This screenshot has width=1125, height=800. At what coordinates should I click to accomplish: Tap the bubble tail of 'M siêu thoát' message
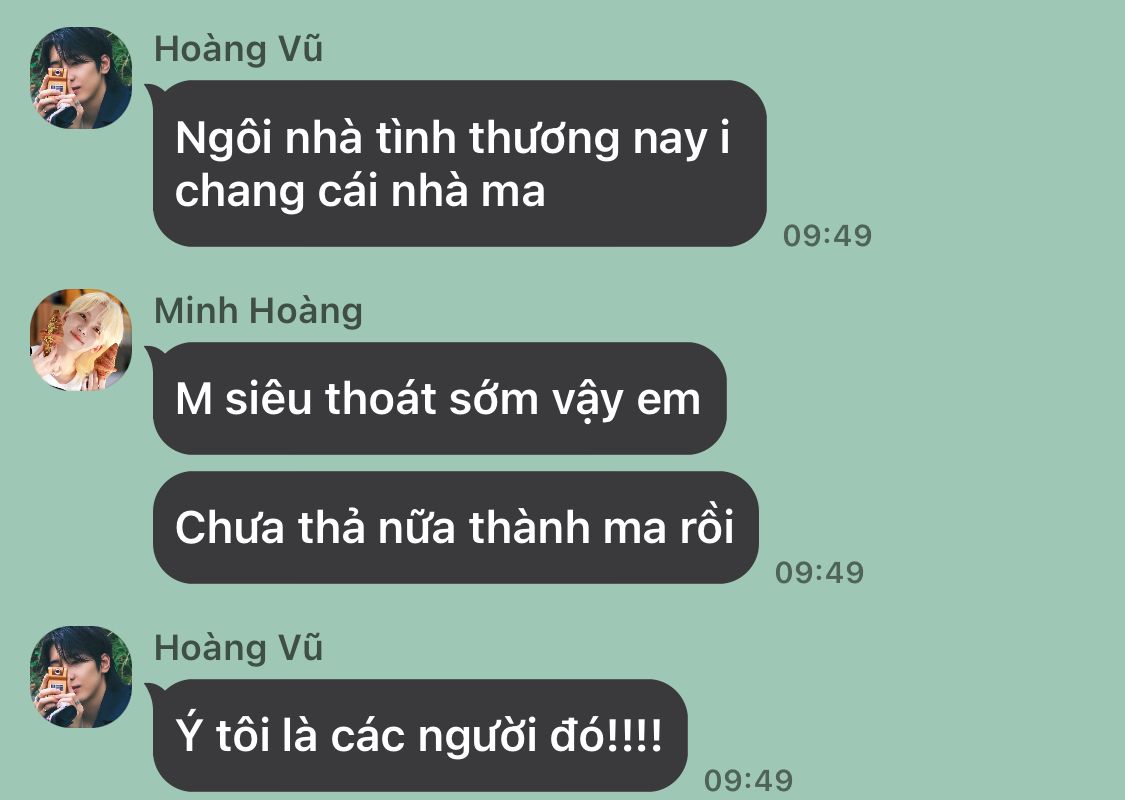(x=152, y=354)
